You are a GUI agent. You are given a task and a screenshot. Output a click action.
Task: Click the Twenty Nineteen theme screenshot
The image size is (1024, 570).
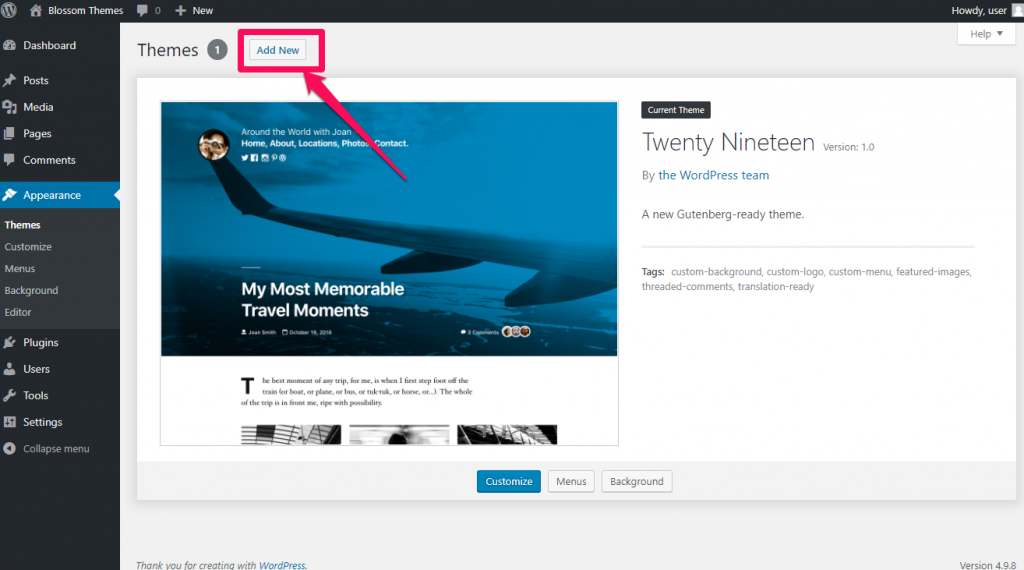(x=389, y=274)
